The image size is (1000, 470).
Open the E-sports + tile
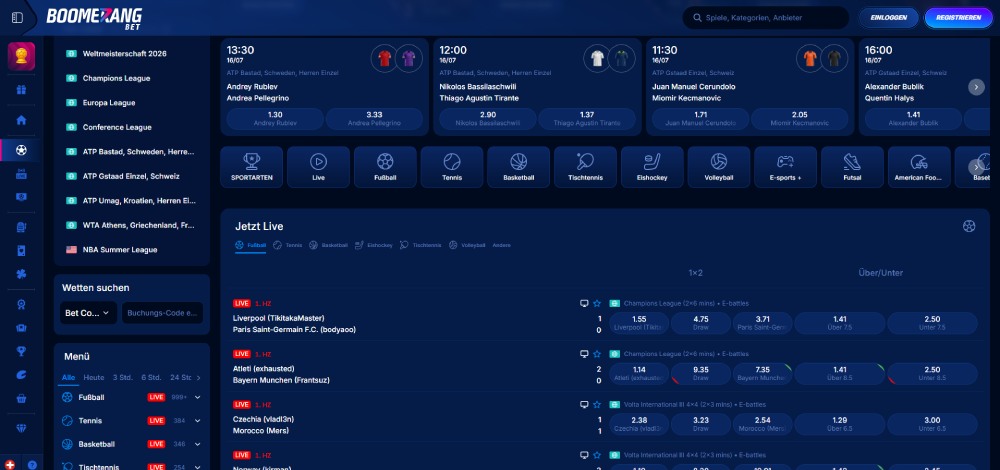coord(786,167)
